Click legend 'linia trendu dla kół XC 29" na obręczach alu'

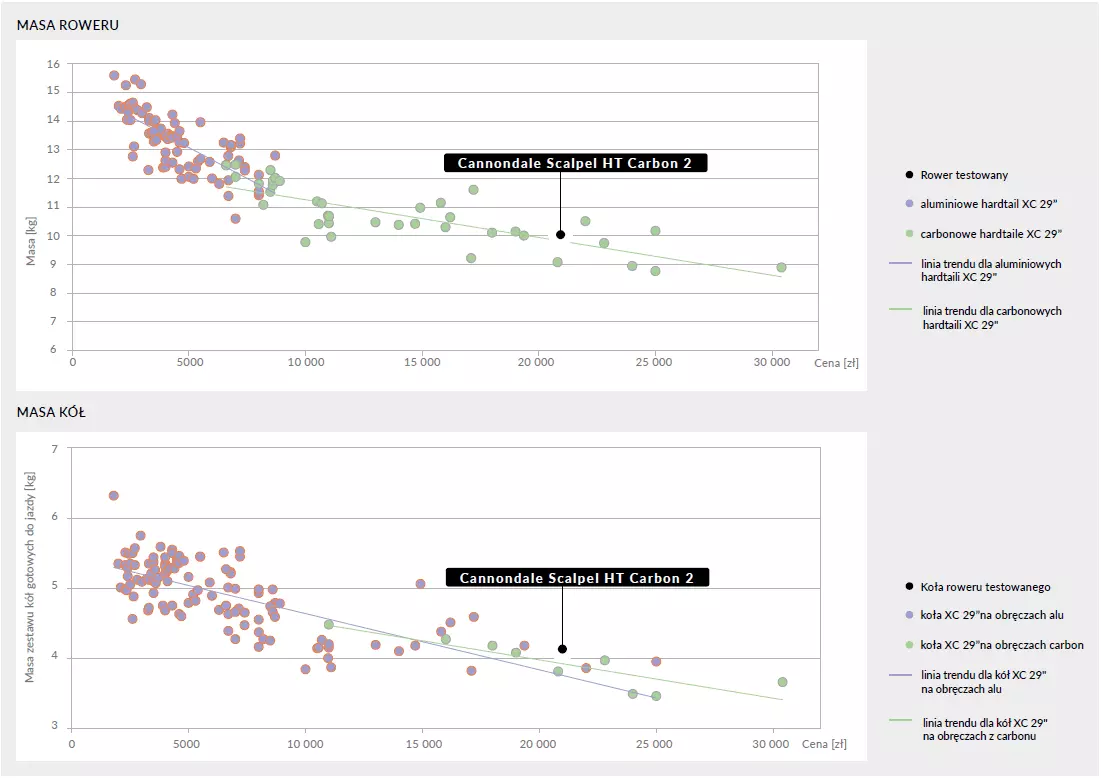click(984, 682)
